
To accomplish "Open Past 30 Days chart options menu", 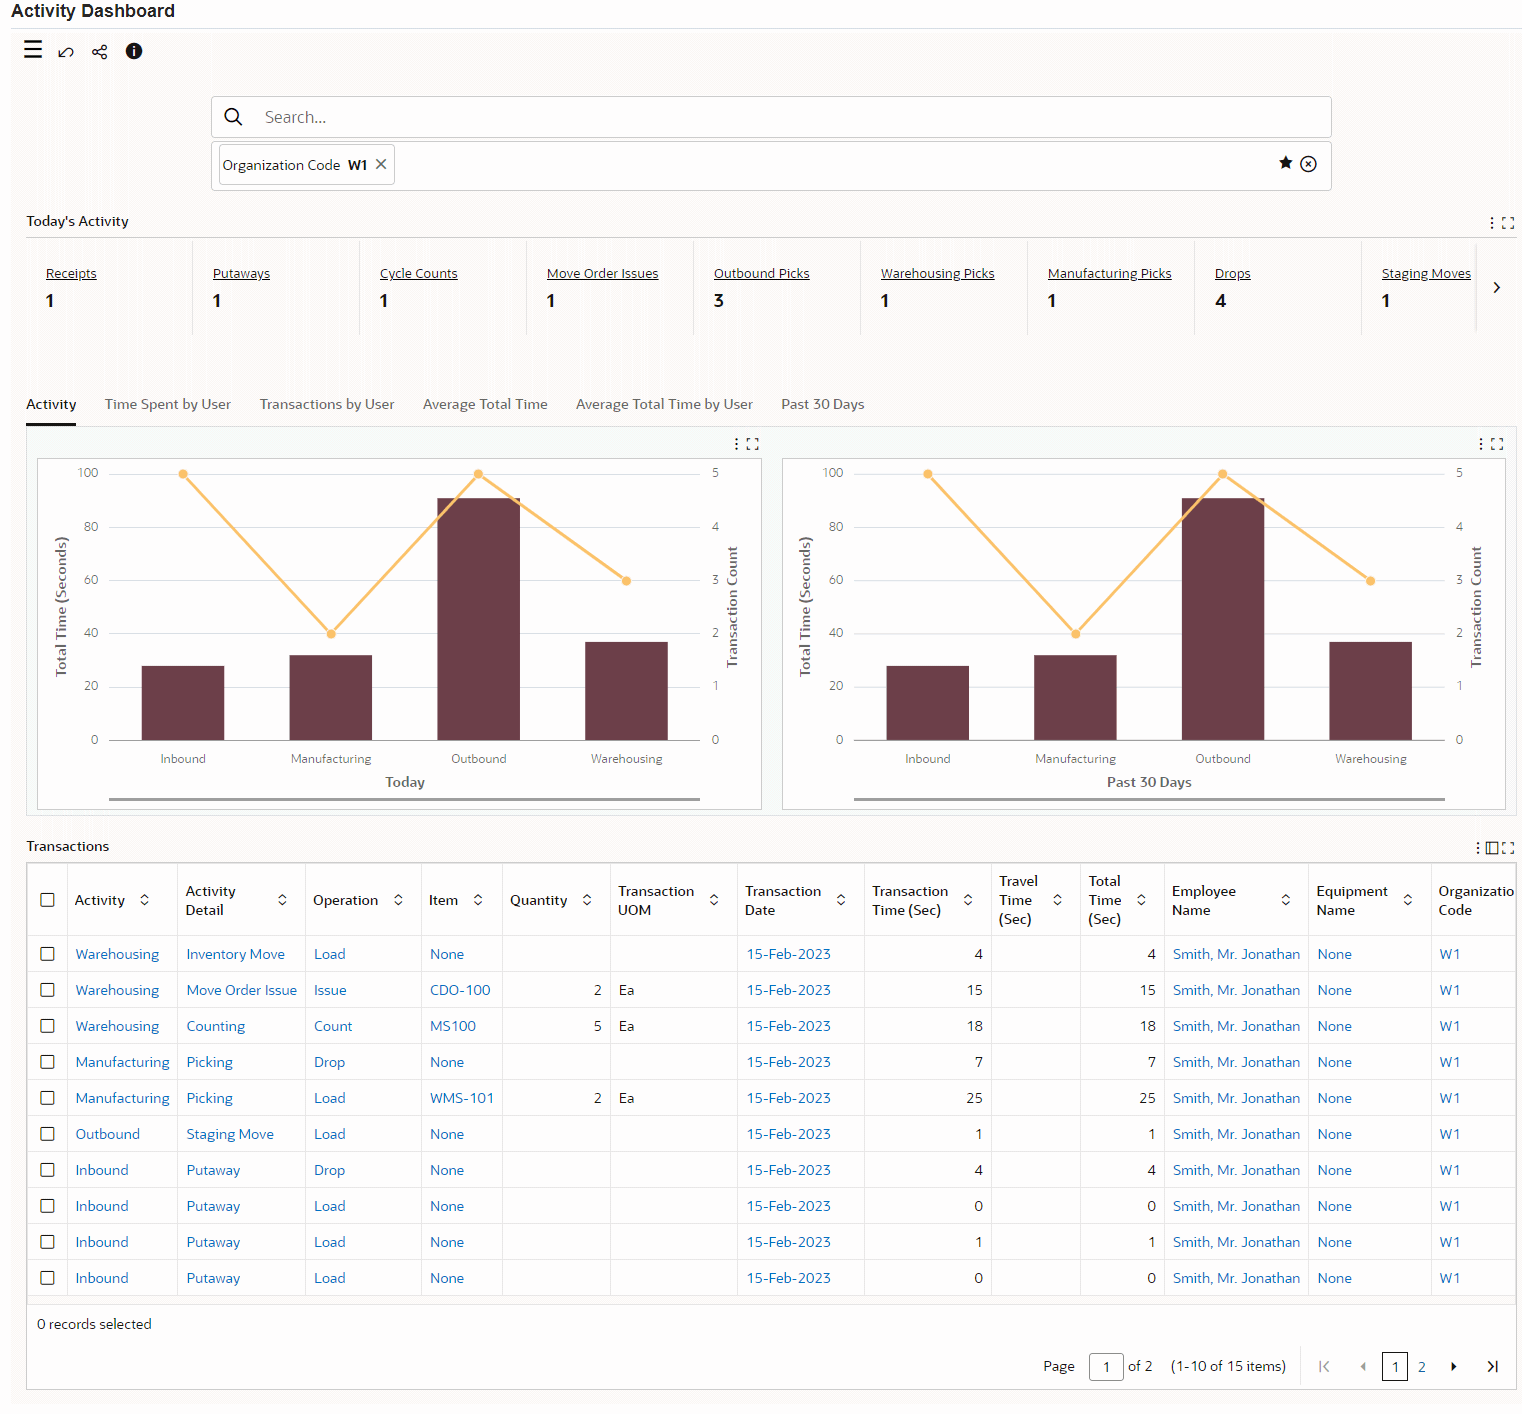I will [x=1481, y=444].
